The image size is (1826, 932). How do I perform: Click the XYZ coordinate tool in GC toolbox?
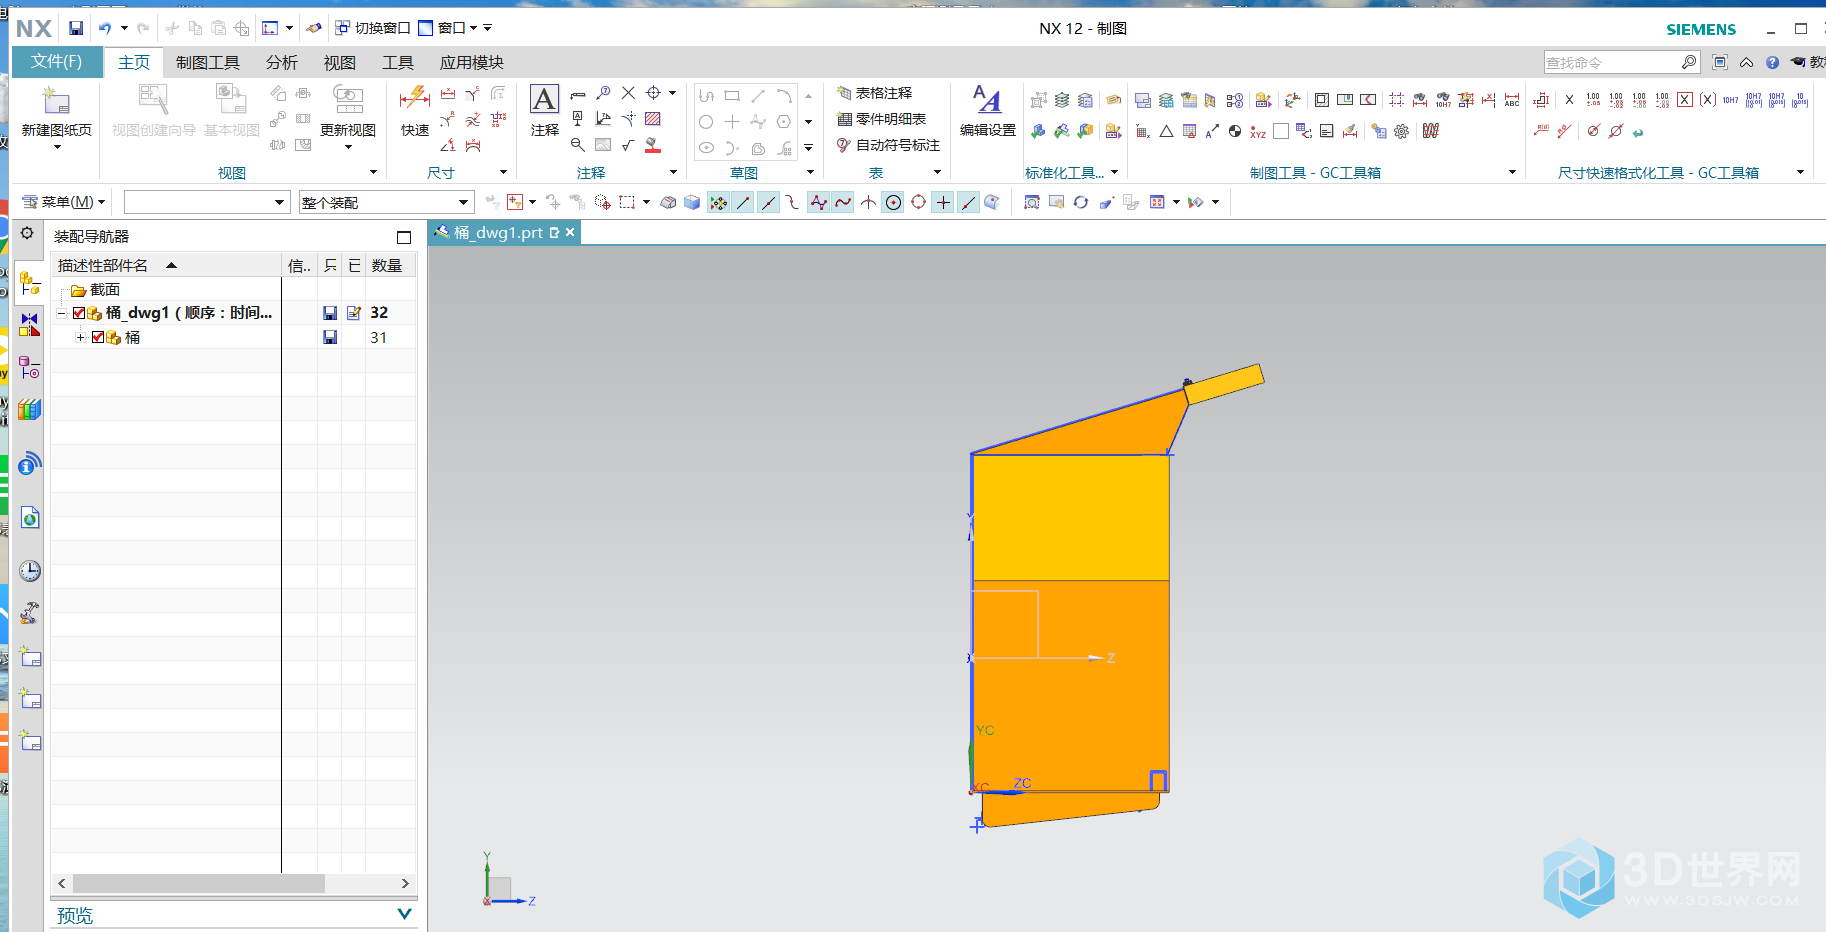(1258, 131)
